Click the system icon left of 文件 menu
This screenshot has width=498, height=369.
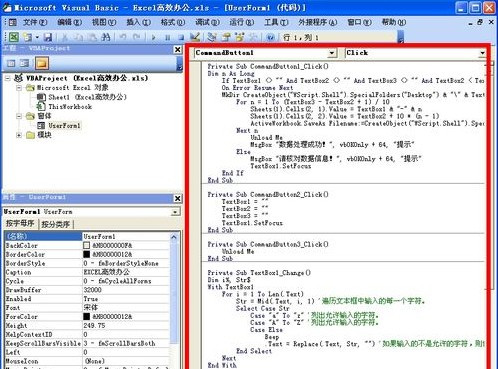pyautogui.click(x=13, y=22)
